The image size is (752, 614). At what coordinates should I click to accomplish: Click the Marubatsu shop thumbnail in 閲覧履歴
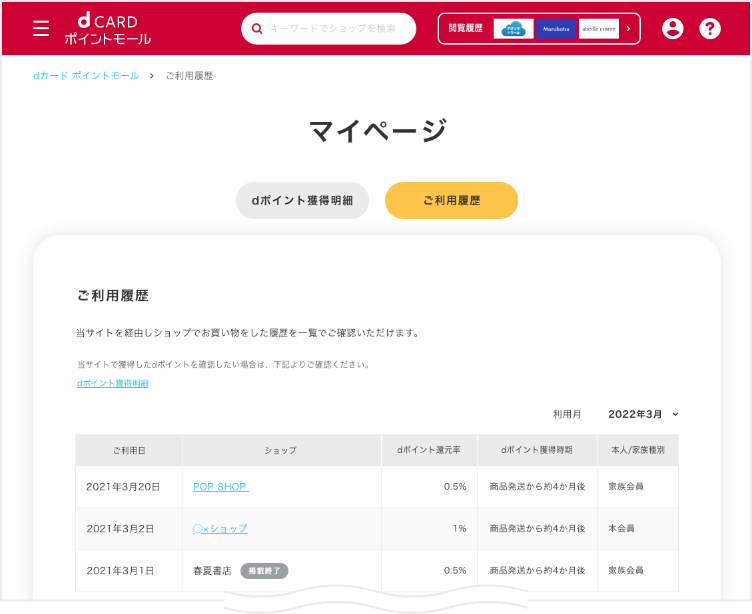[x=556, y=29]
